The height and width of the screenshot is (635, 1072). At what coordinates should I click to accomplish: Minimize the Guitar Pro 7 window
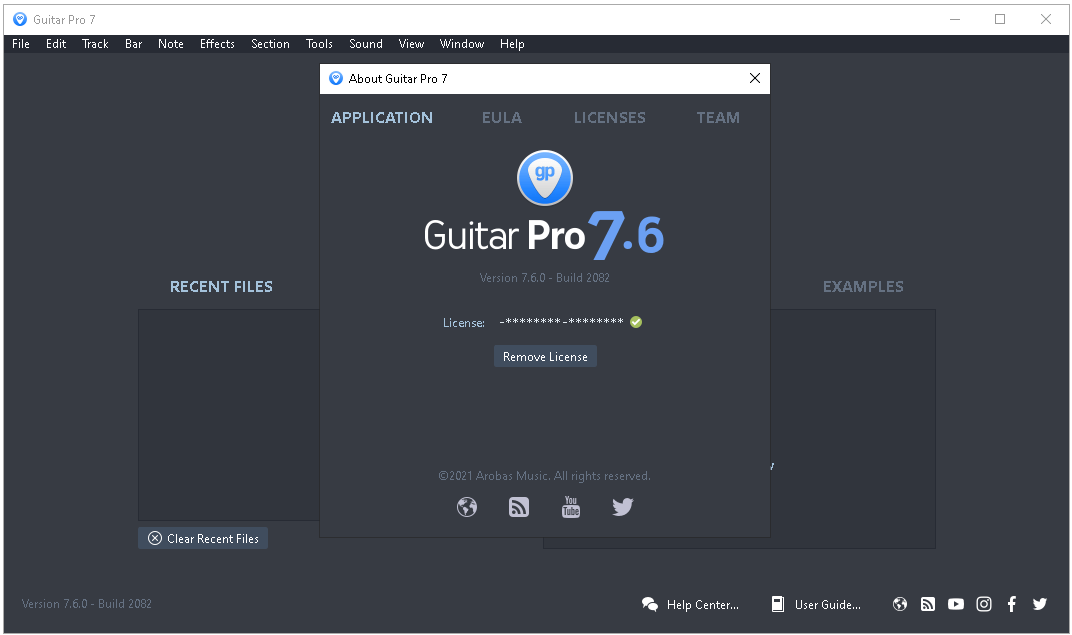click(955, 19)
